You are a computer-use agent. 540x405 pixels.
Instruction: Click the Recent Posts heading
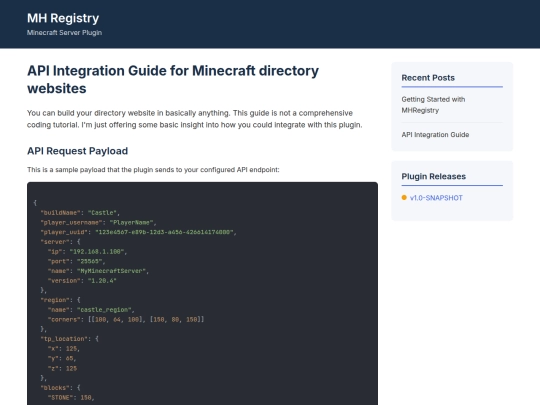428,78
